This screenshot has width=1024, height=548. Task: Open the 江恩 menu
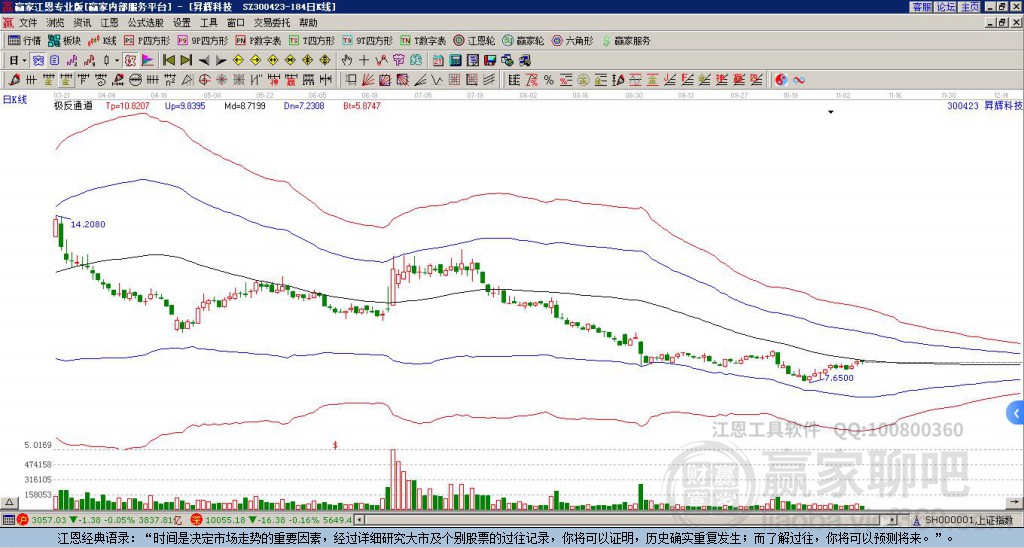pyautogui.click(x=109, y=23)
